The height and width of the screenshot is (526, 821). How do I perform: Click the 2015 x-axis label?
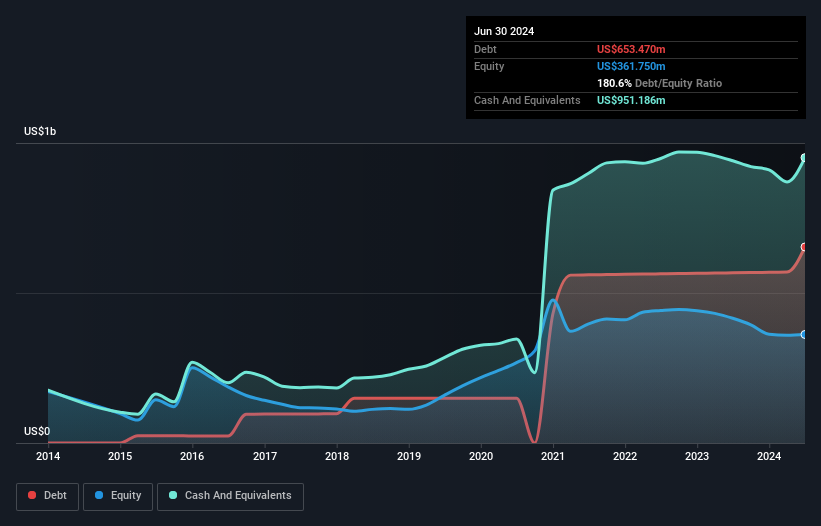point(120,456)
